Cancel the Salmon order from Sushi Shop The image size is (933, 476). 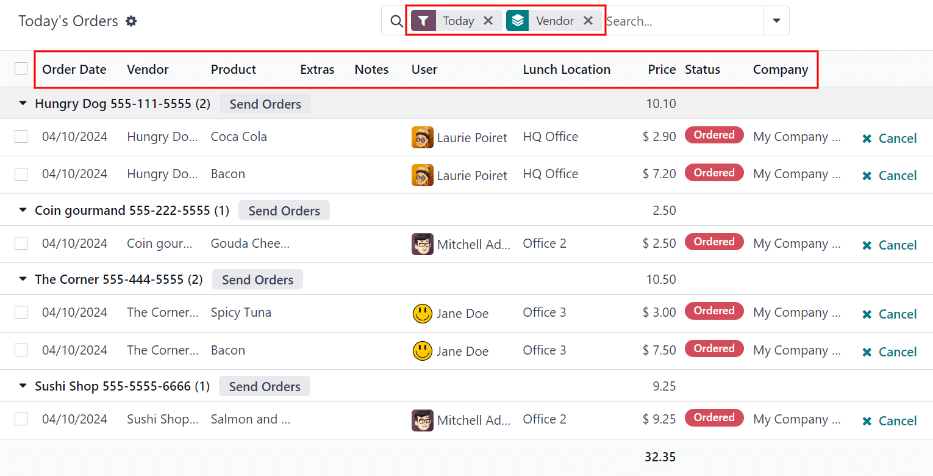(x=889, y=421)
